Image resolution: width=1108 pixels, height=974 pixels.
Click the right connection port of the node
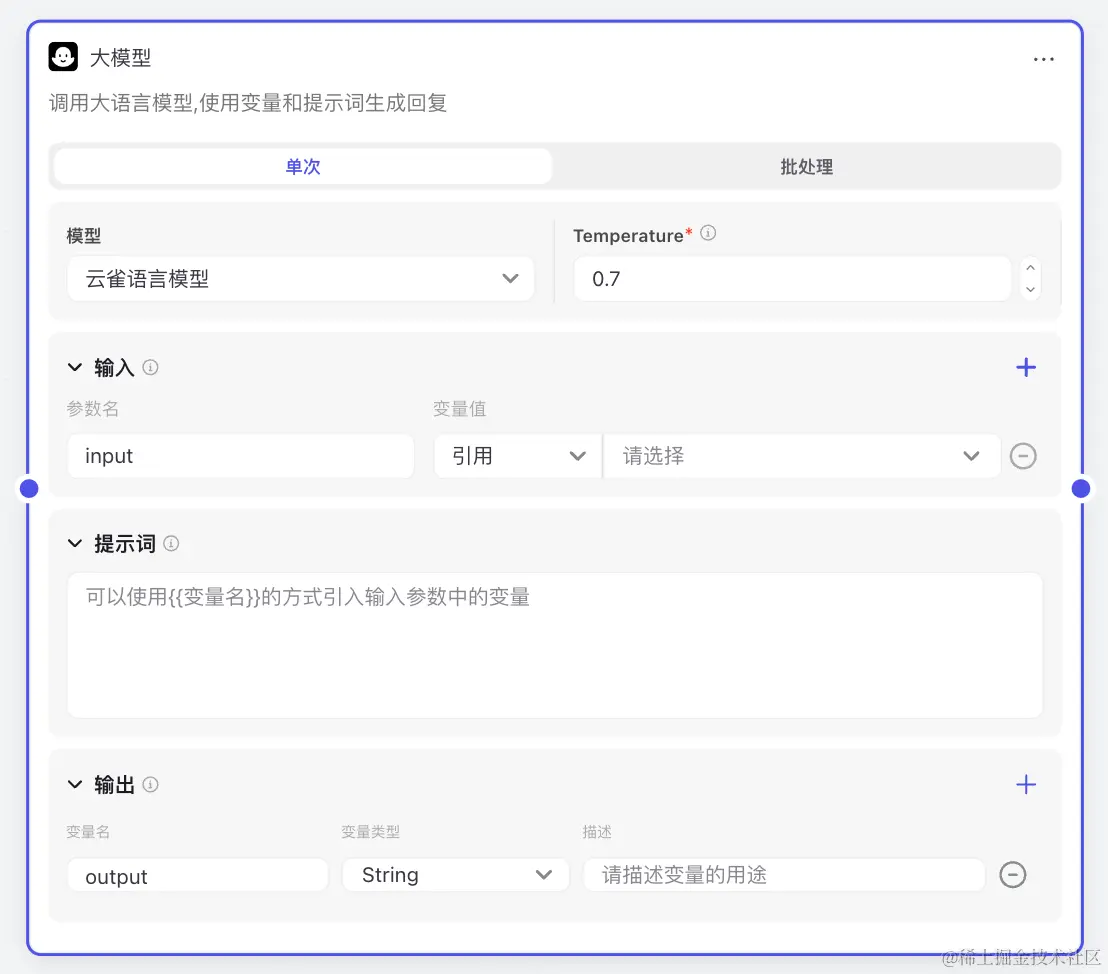pyautogui.click(x=1080, y=488)
